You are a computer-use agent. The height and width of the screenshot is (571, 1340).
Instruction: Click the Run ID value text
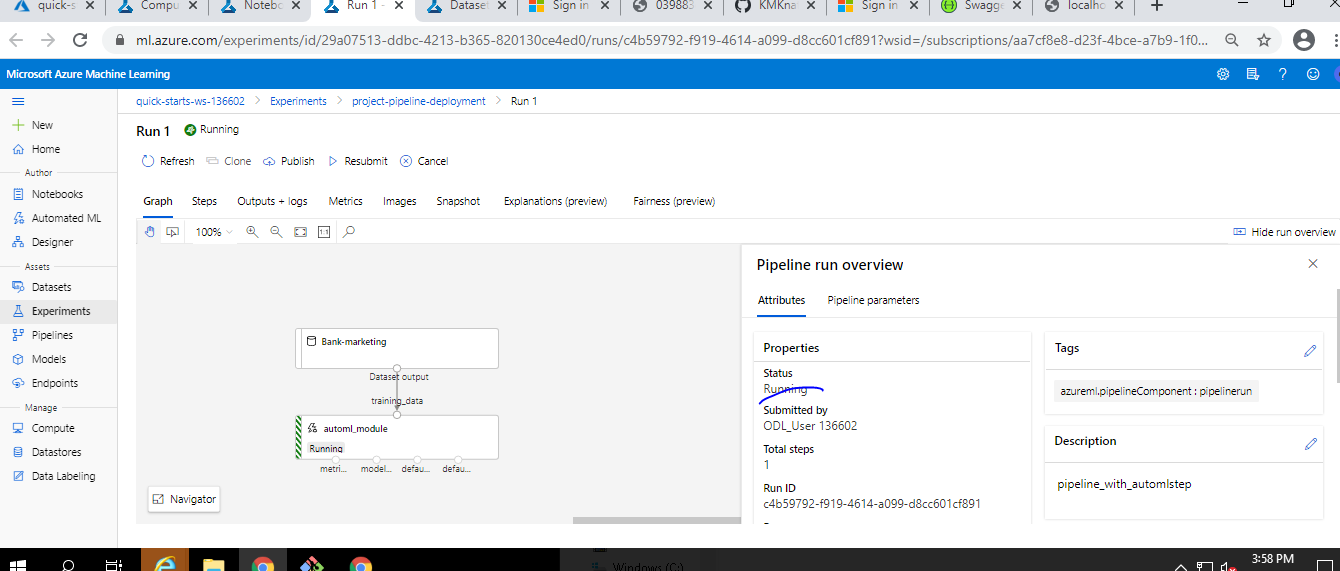872,503
